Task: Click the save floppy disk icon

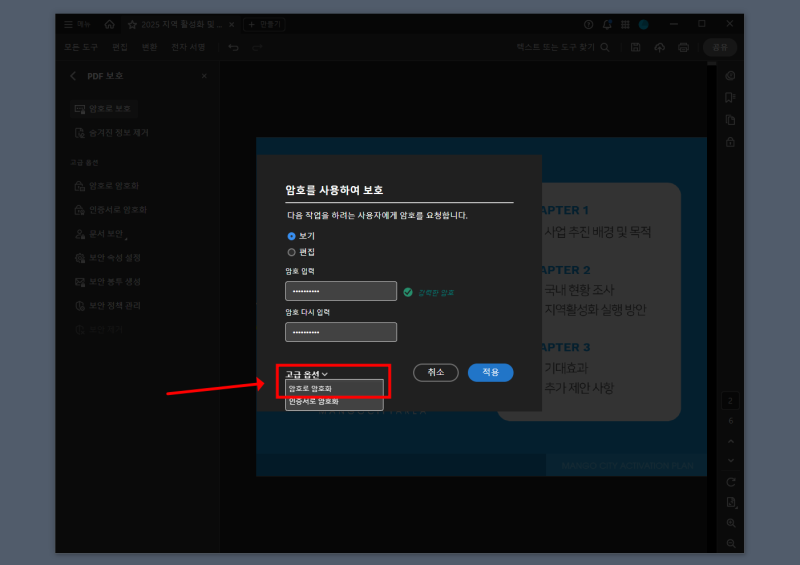Action: coord(636,47)
